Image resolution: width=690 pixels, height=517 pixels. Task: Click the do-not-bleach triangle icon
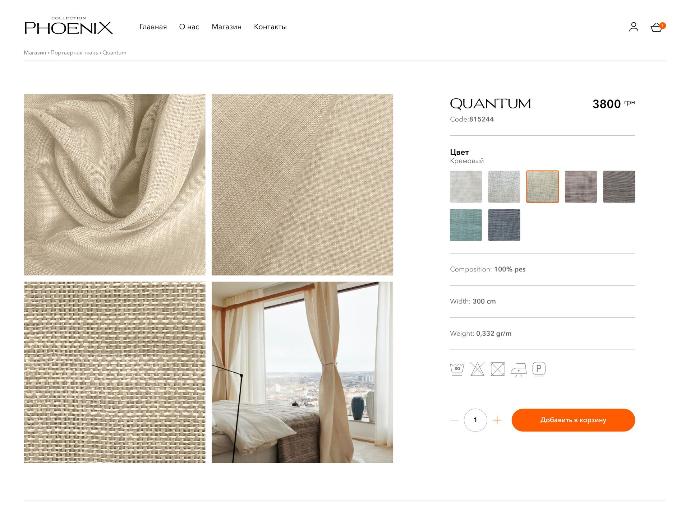[x=477, y=369]
